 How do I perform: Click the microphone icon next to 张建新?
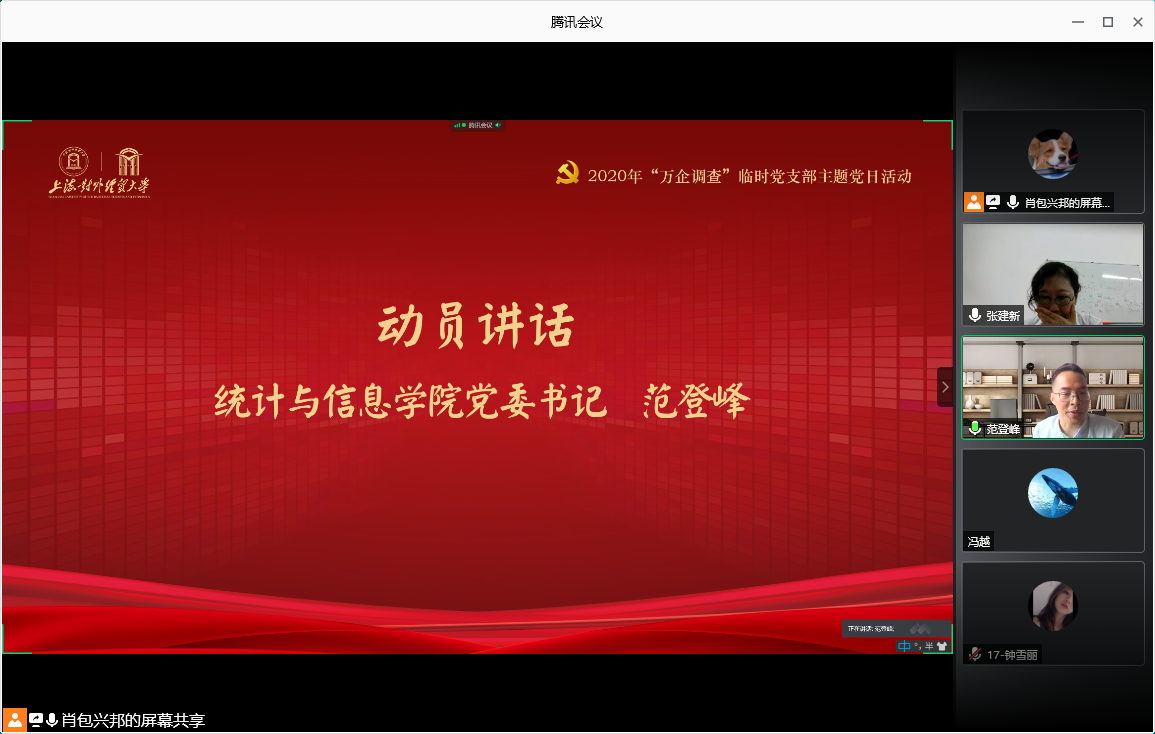974,315
